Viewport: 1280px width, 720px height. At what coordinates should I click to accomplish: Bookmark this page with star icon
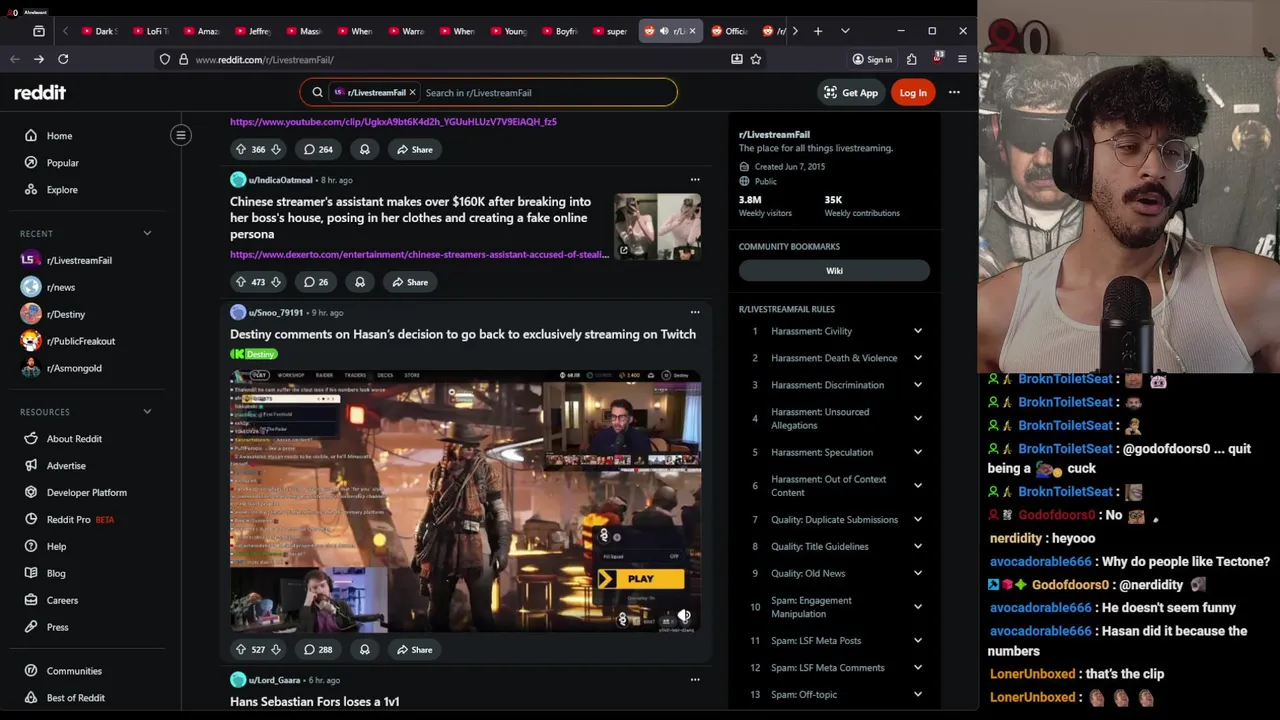pos(756,59)
